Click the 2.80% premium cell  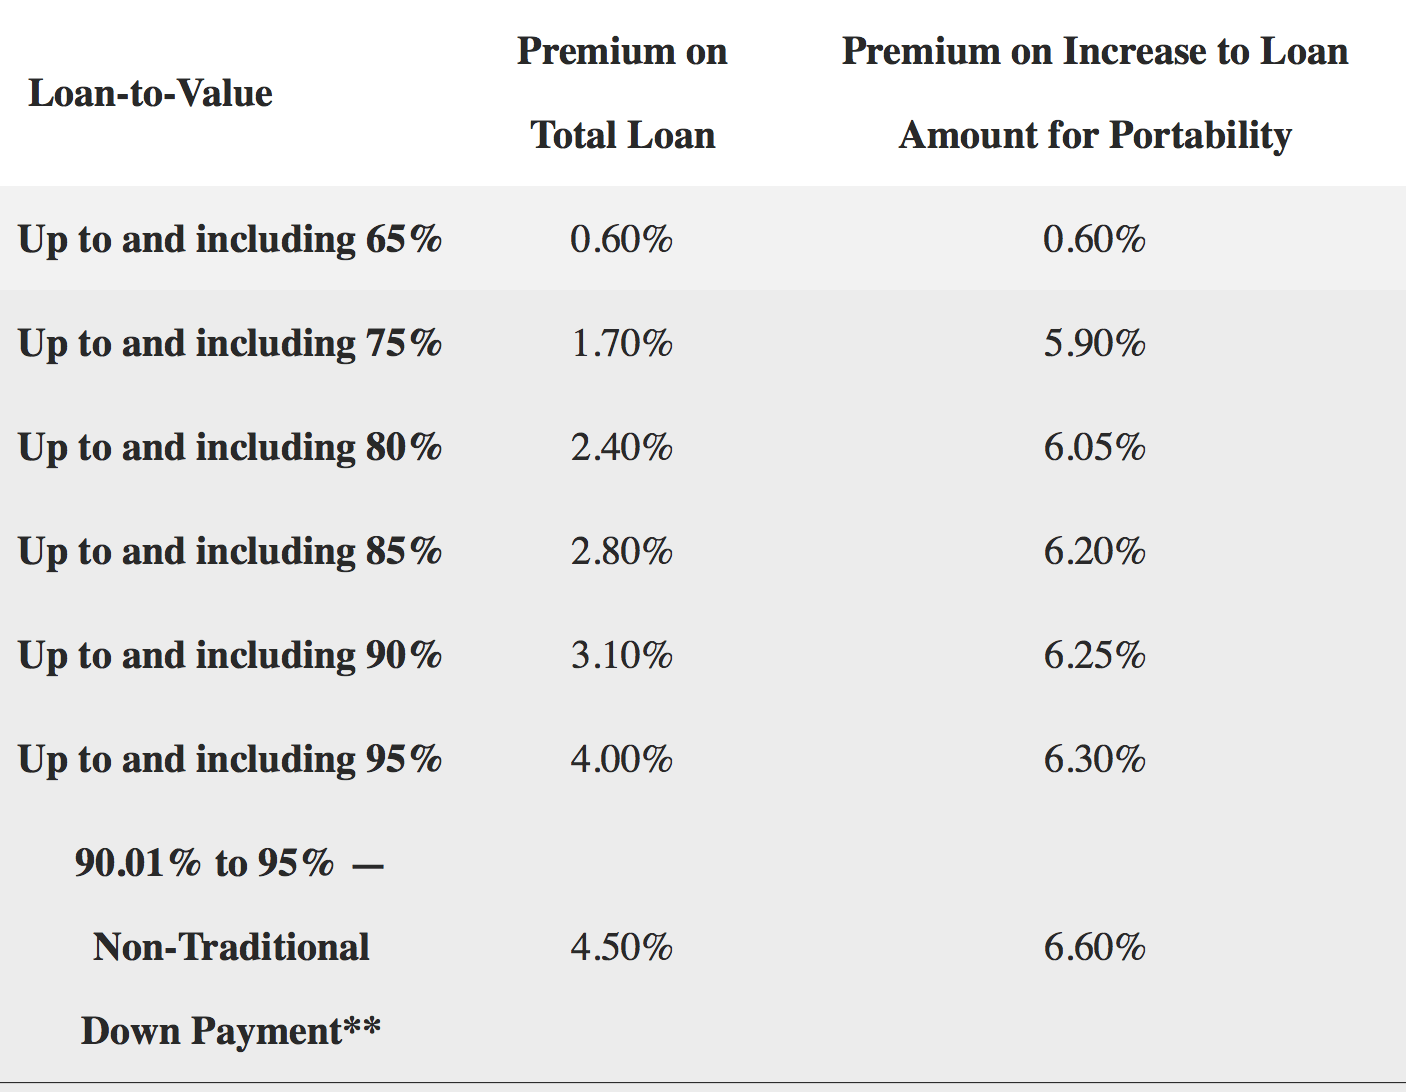(622, 552)
